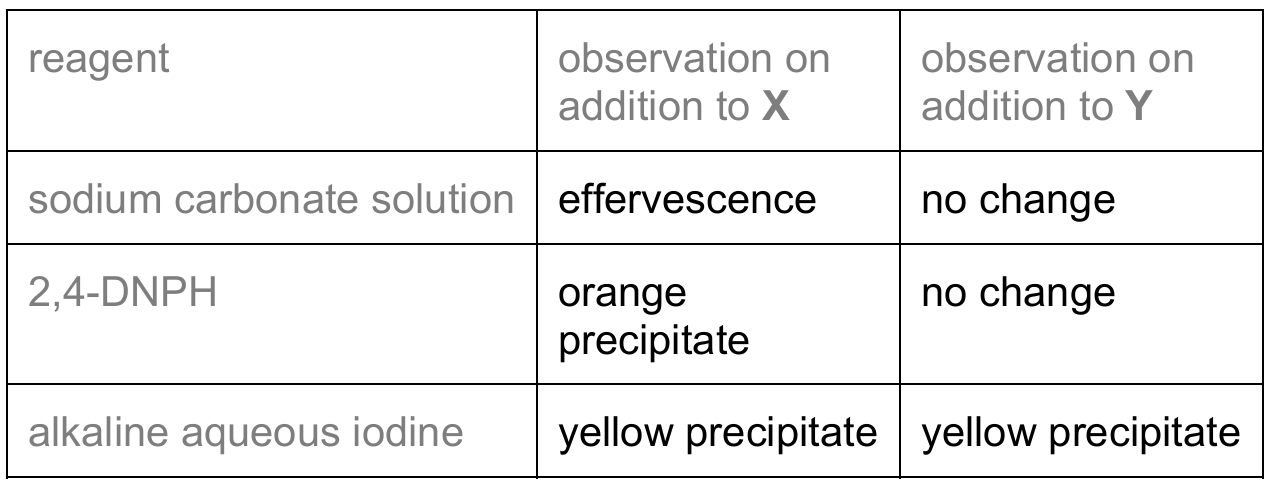Select the "observation on addition to X" header
The width and height of the screenshot is (1271, 481).
[x=693, y=83]
